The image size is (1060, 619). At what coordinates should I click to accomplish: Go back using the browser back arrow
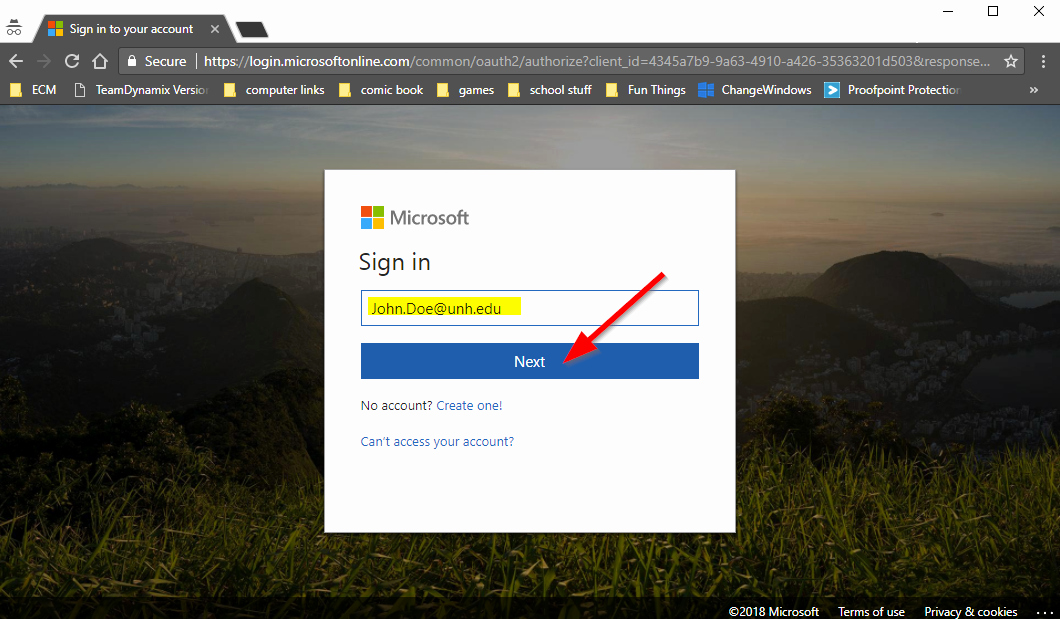[16, 61]
